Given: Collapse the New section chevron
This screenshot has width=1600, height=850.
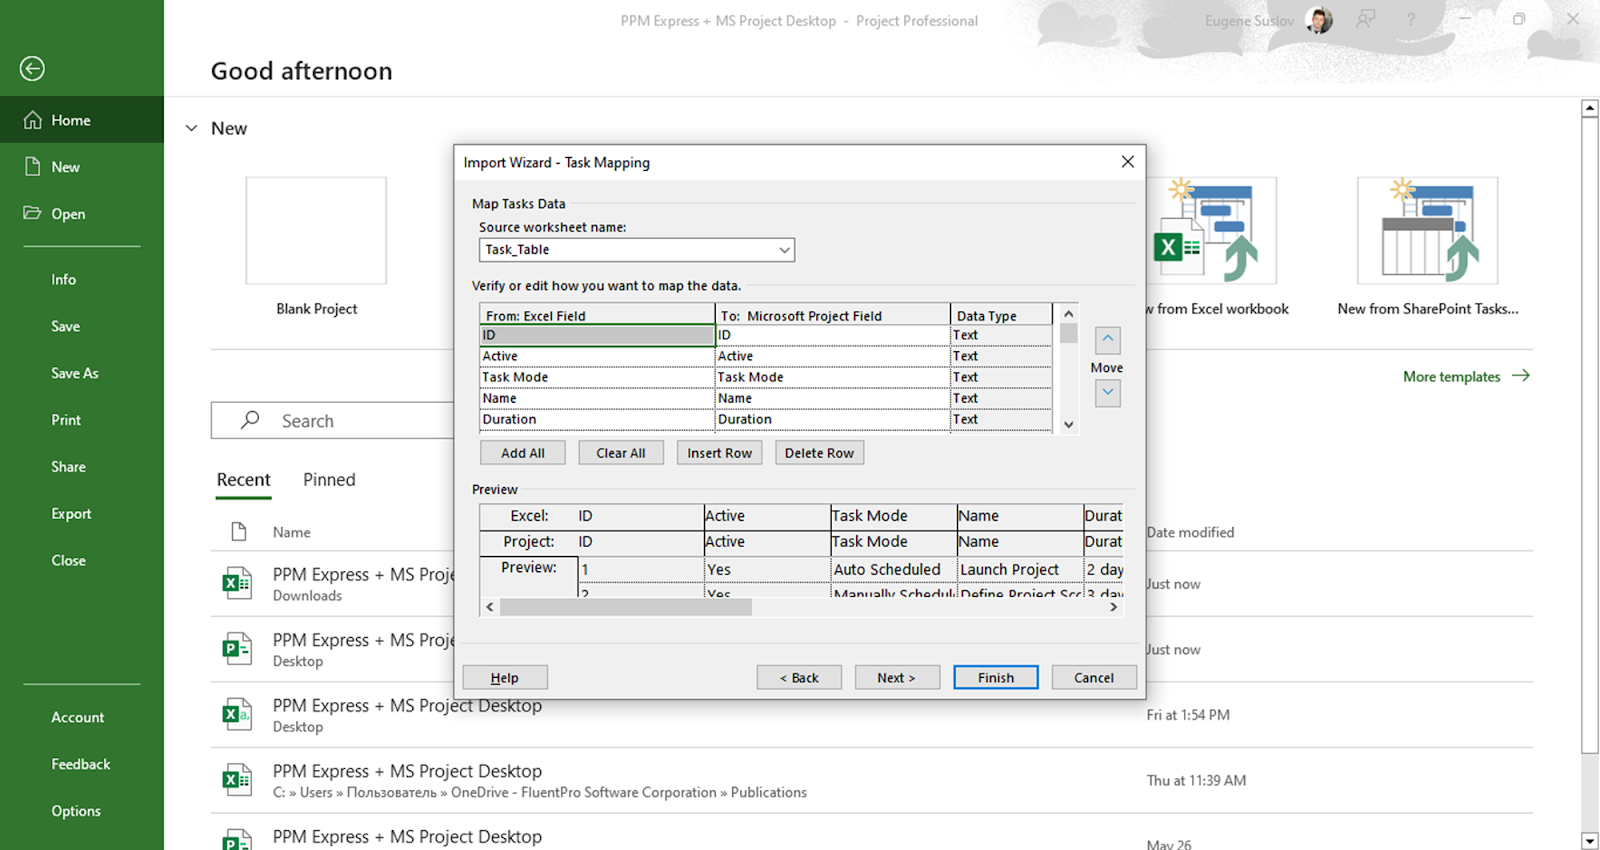Looking at the screenshot, I should (191, 128).
